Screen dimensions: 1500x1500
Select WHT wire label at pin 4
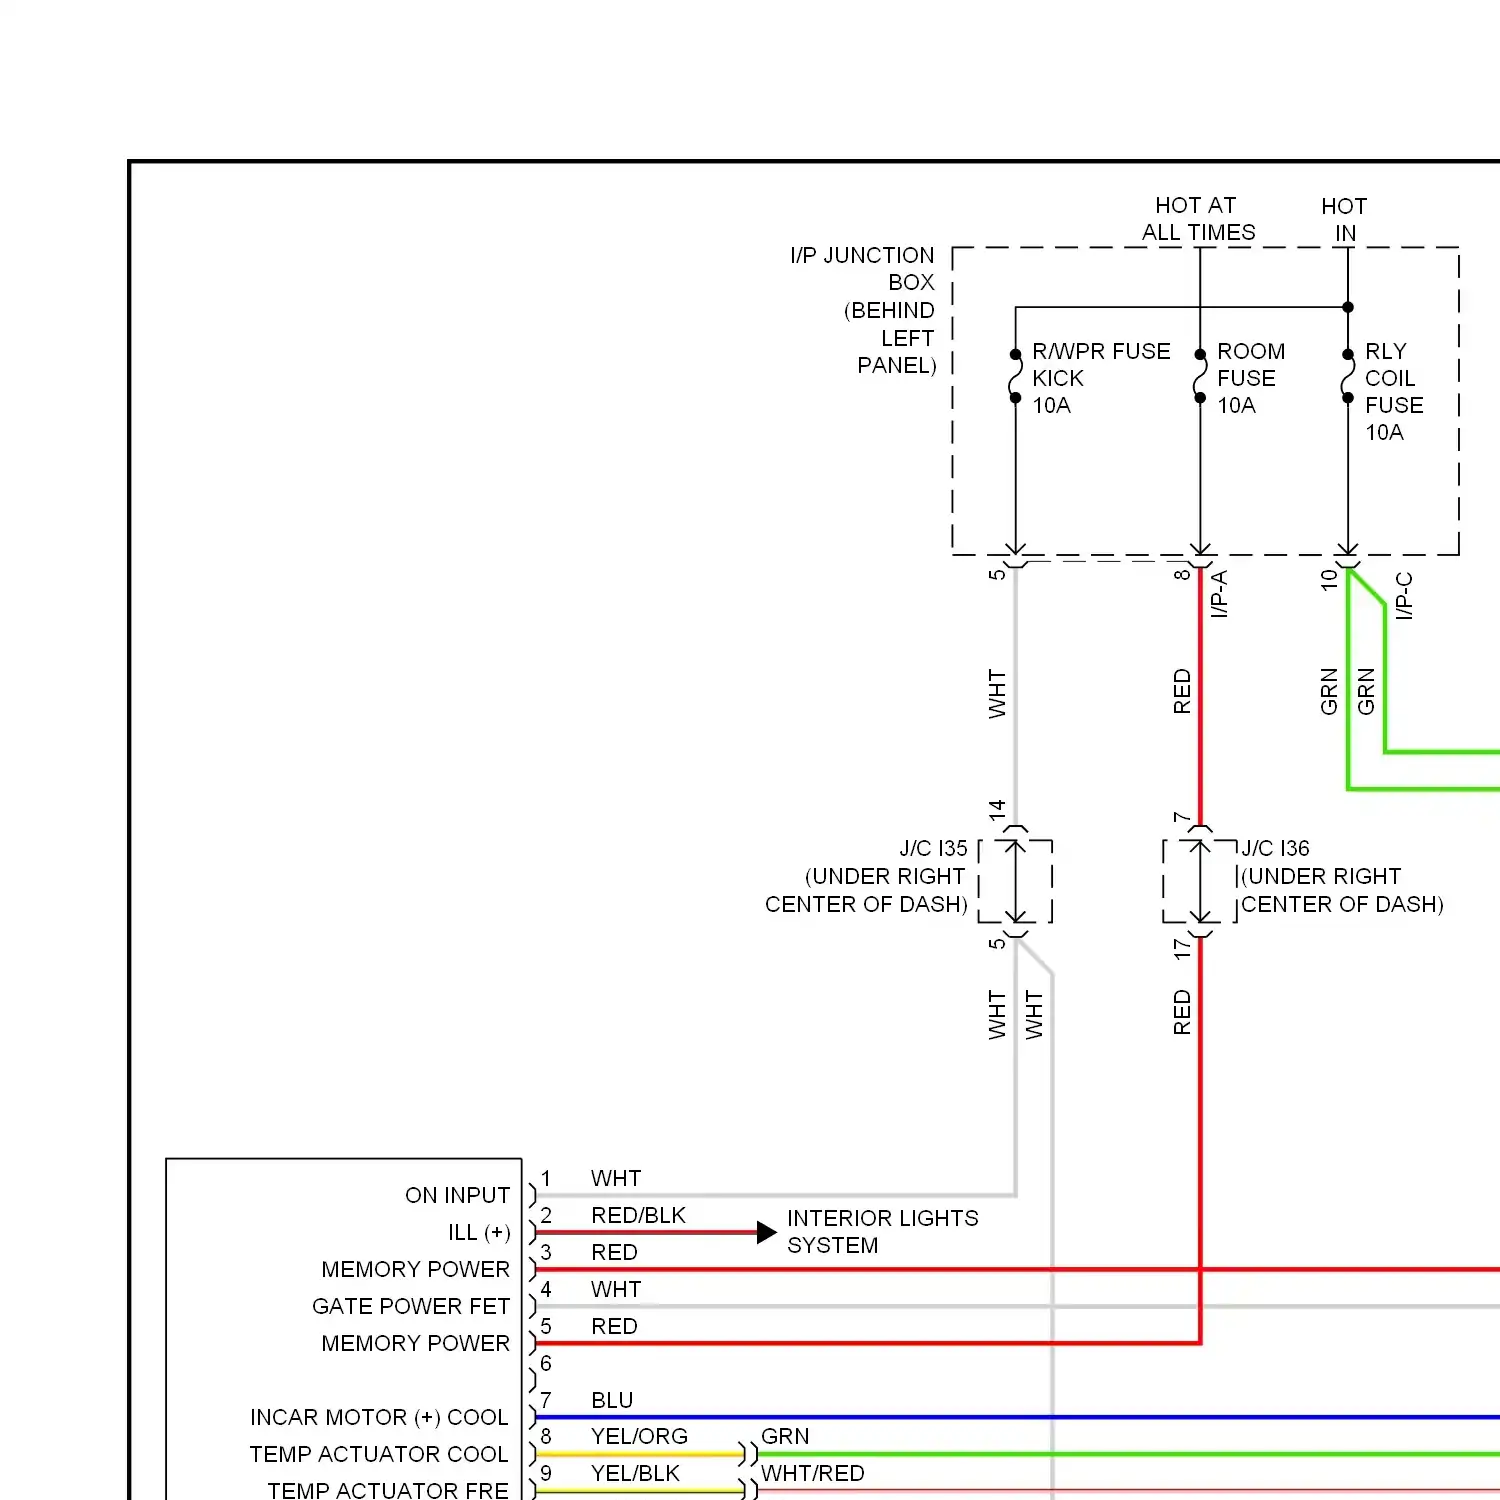click(615, 1289)
